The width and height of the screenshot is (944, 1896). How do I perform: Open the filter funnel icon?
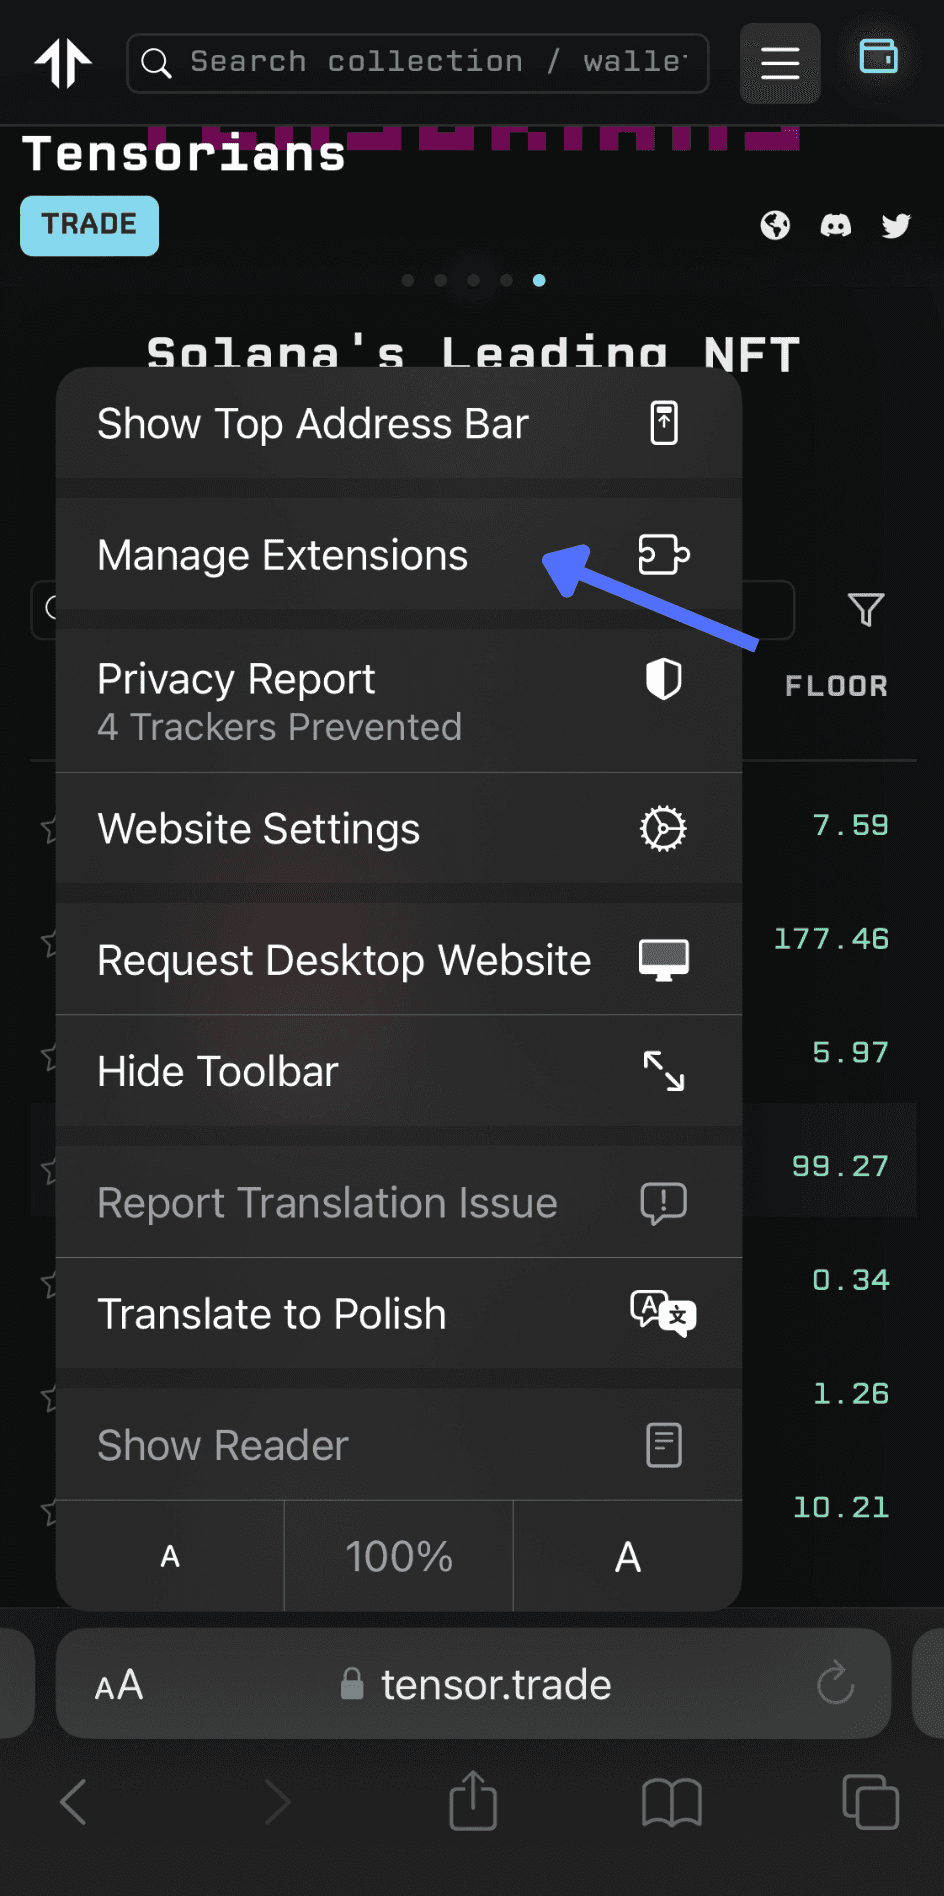pyautogui.click(x=865, y=609)
